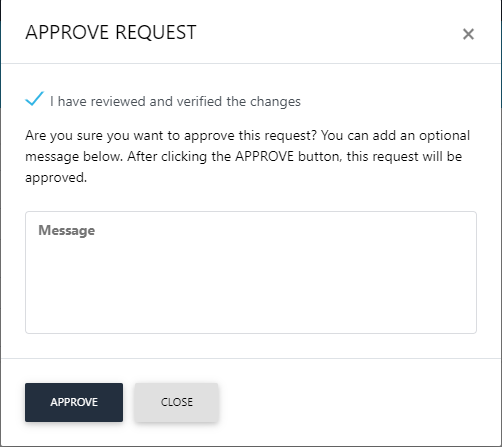
Task: Click the dark navy APPROVE button
Action: click(74, 402)
